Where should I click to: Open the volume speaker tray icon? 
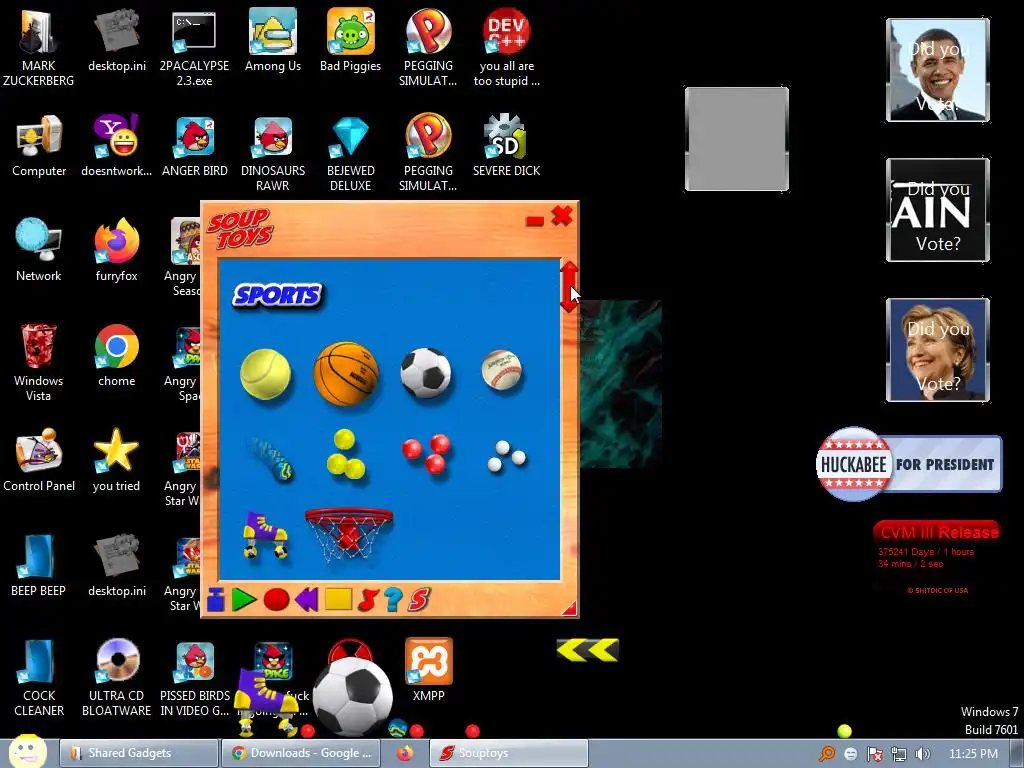(922, 754)
